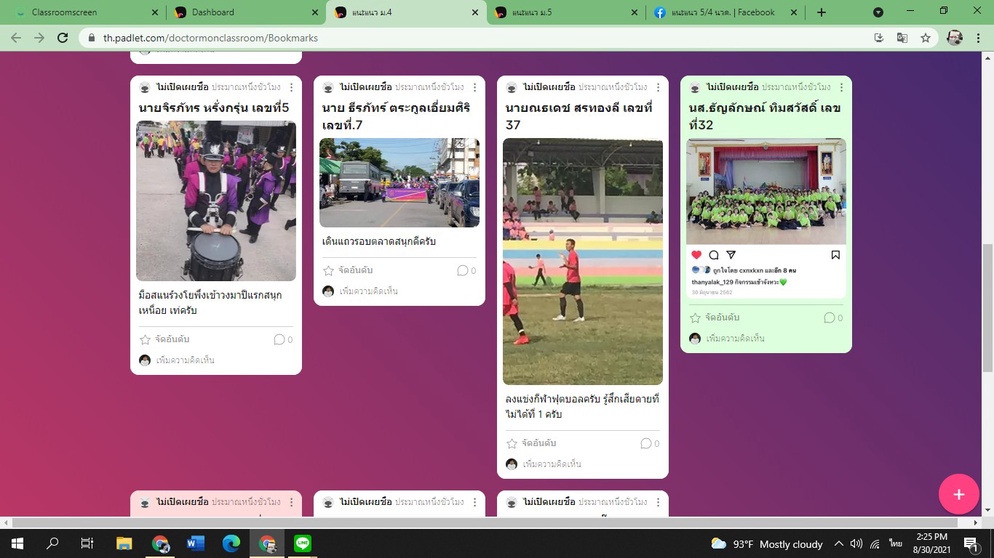Open a new browser tab
This screenshot has width=994, height=558.
821,12
